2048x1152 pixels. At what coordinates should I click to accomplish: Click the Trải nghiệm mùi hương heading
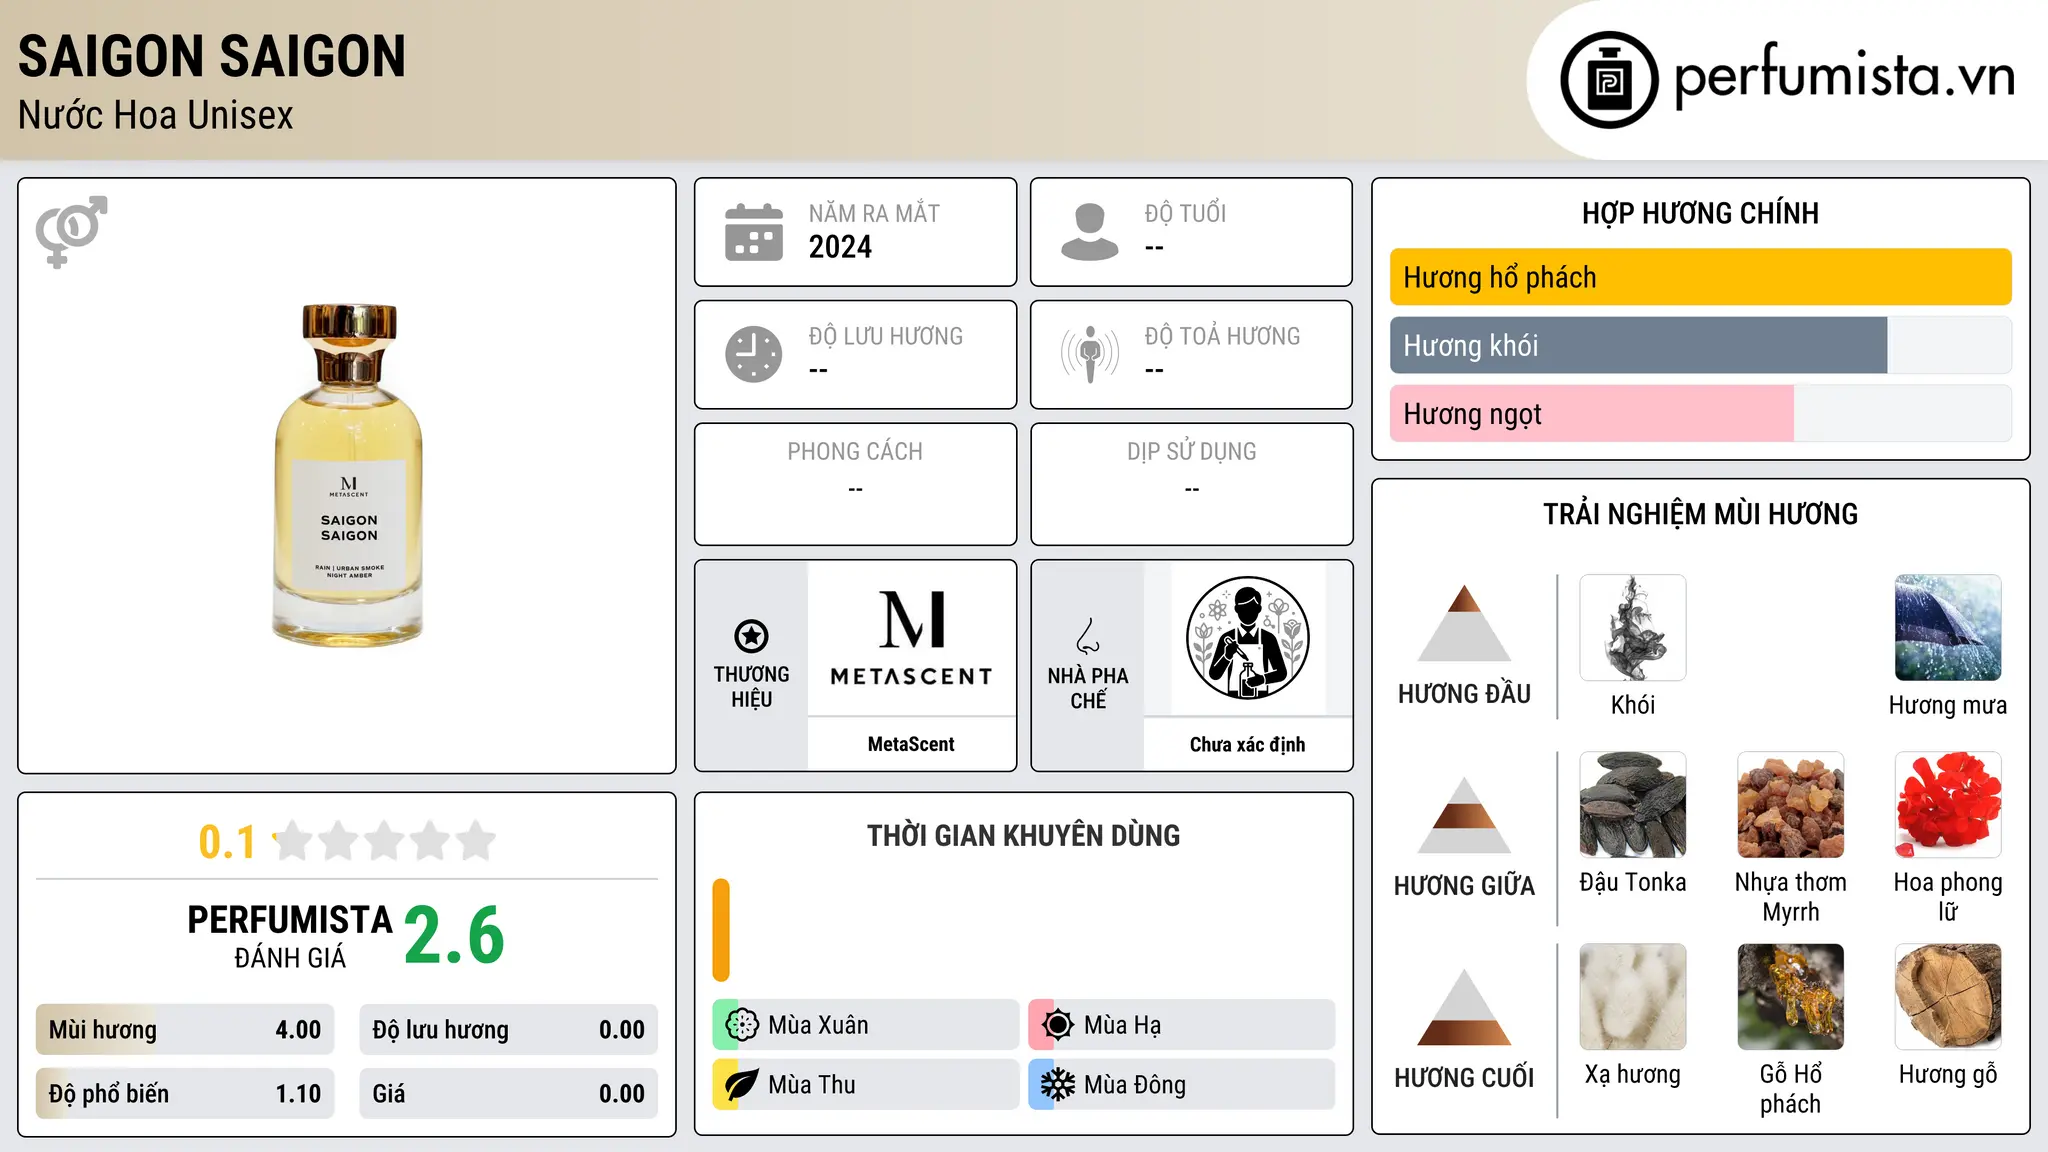[1700, 514]
